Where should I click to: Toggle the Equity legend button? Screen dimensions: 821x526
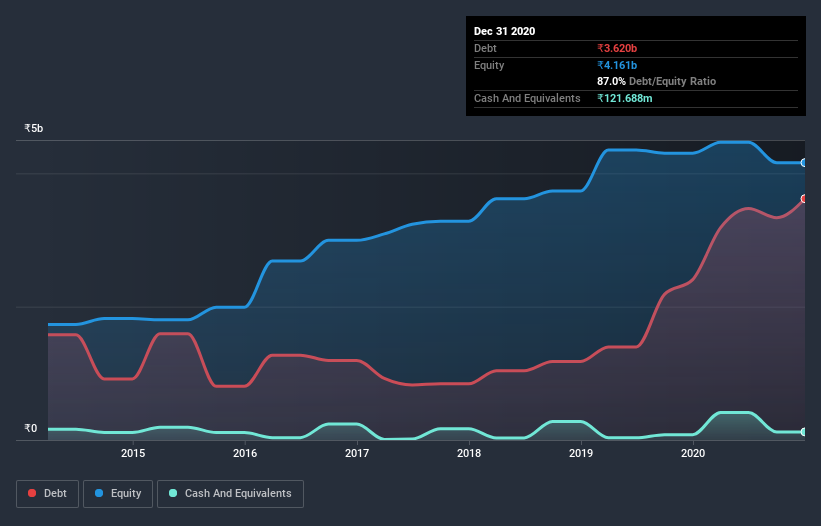tap(118, 494)
